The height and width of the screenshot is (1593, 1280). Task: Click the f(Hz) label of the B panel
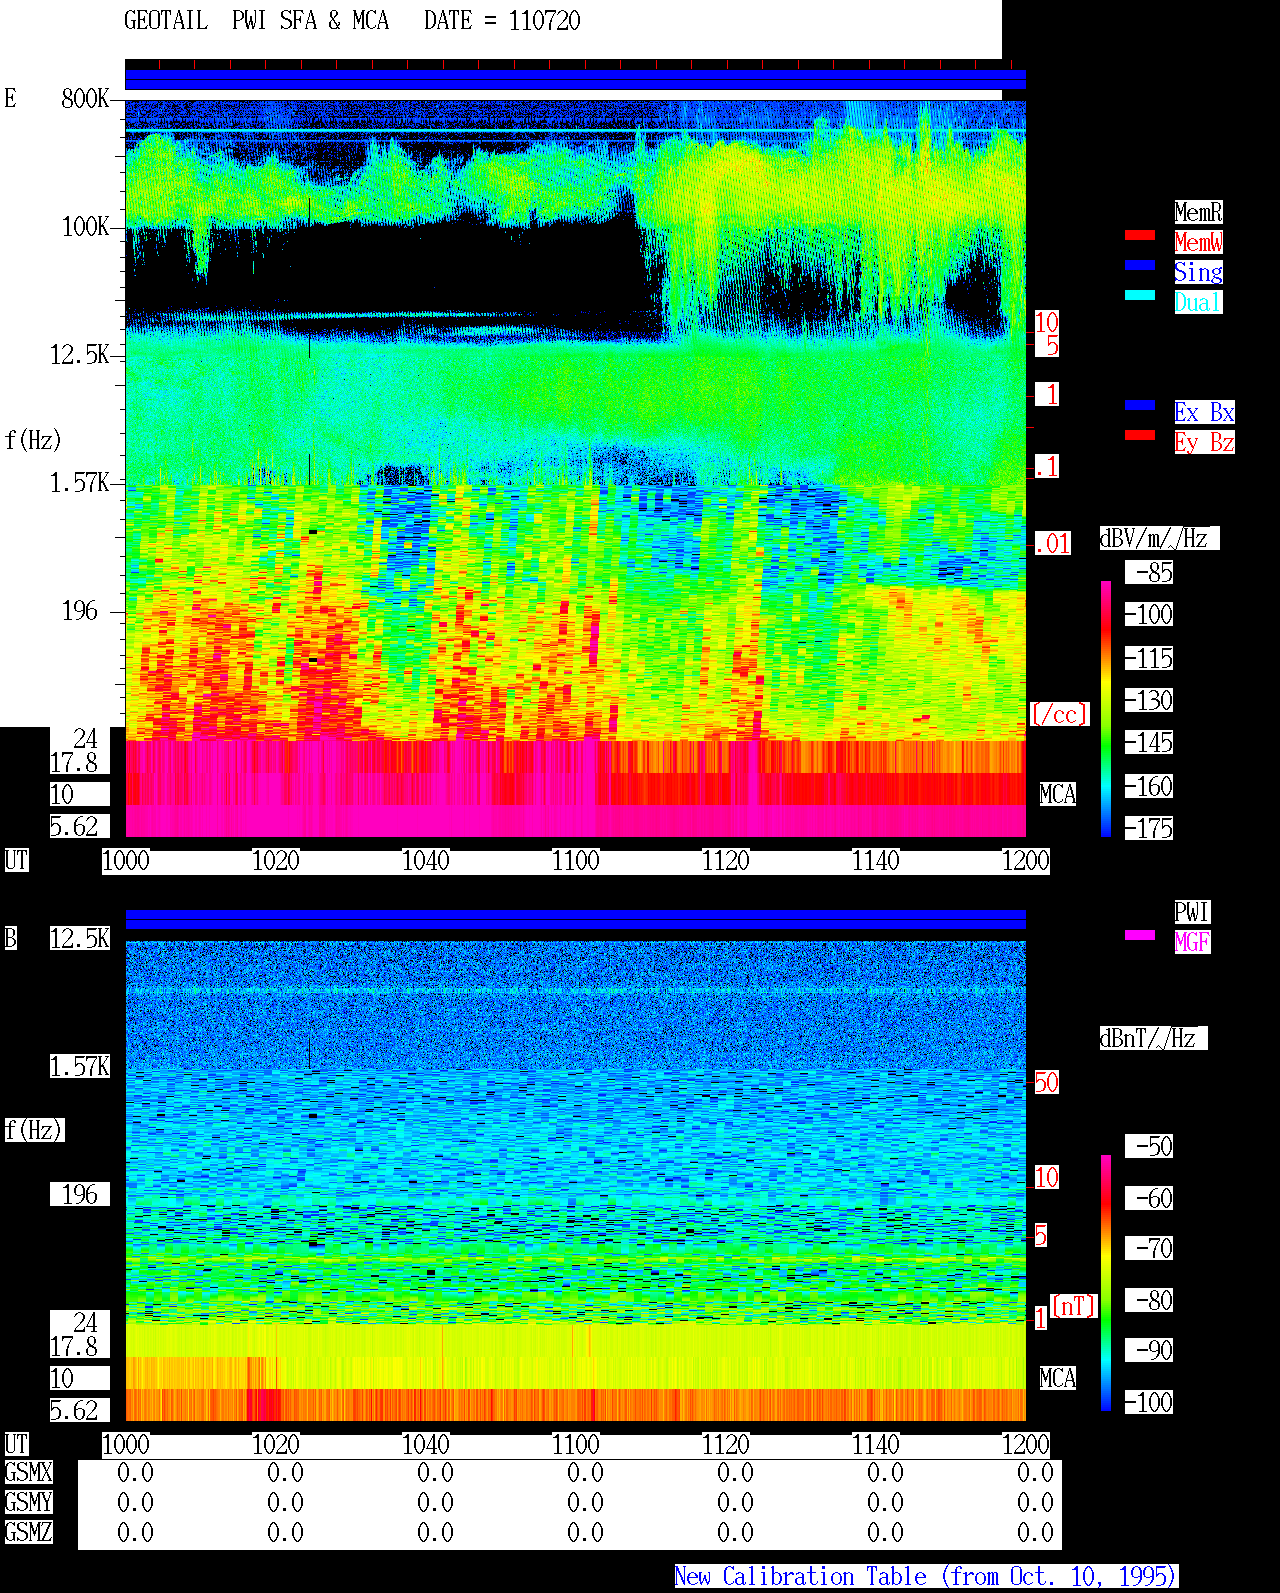(34, 1131)
